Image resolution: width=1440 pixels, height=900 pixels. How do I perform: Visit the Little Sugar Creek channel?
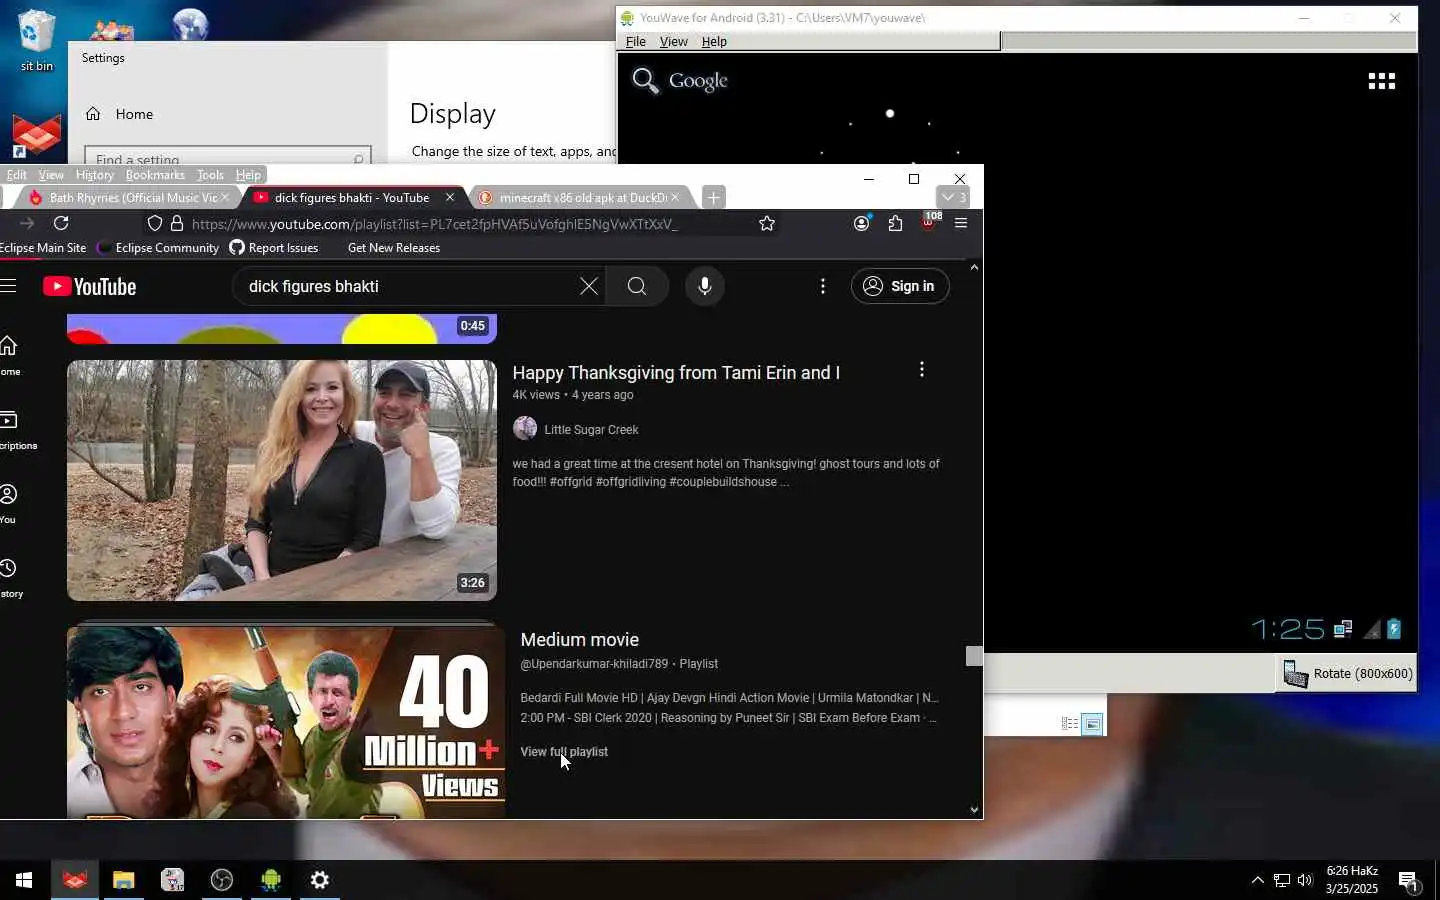591,430
